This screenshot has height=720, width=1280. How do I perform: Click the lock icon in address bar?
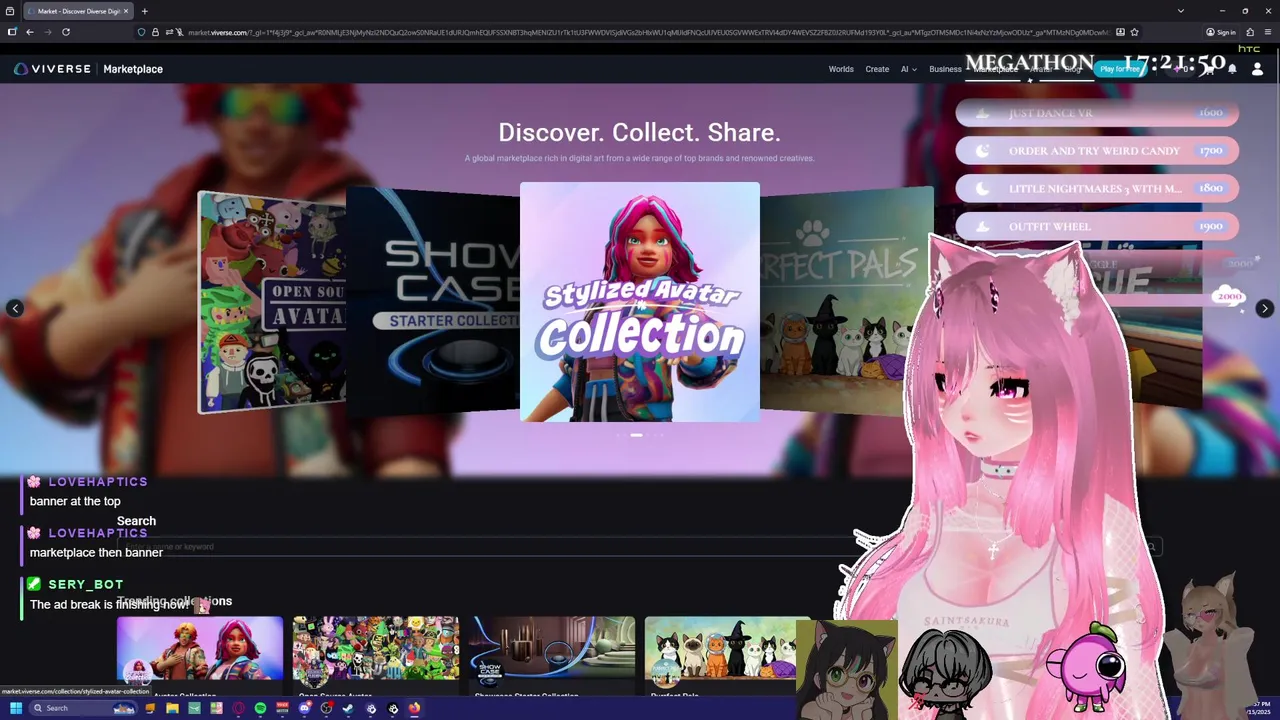point(155,32)
